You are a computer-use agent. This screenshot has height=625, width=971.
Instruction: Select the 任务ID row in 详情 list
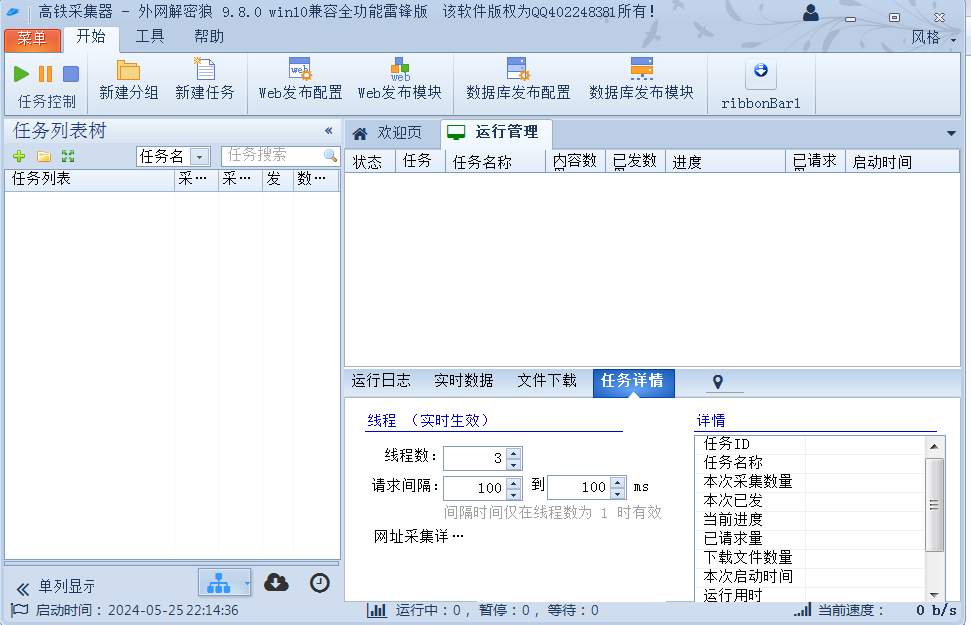click(810, 444)
